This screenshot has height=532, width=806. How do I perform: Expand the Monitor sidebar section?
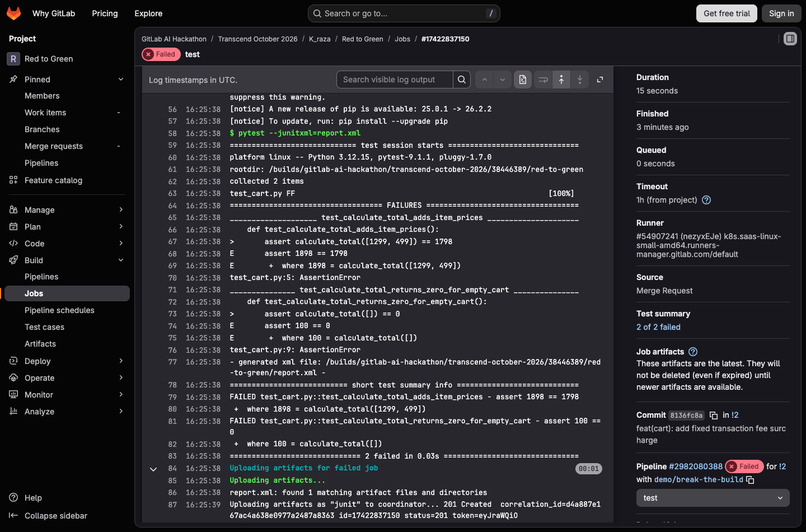pos(121,395)
